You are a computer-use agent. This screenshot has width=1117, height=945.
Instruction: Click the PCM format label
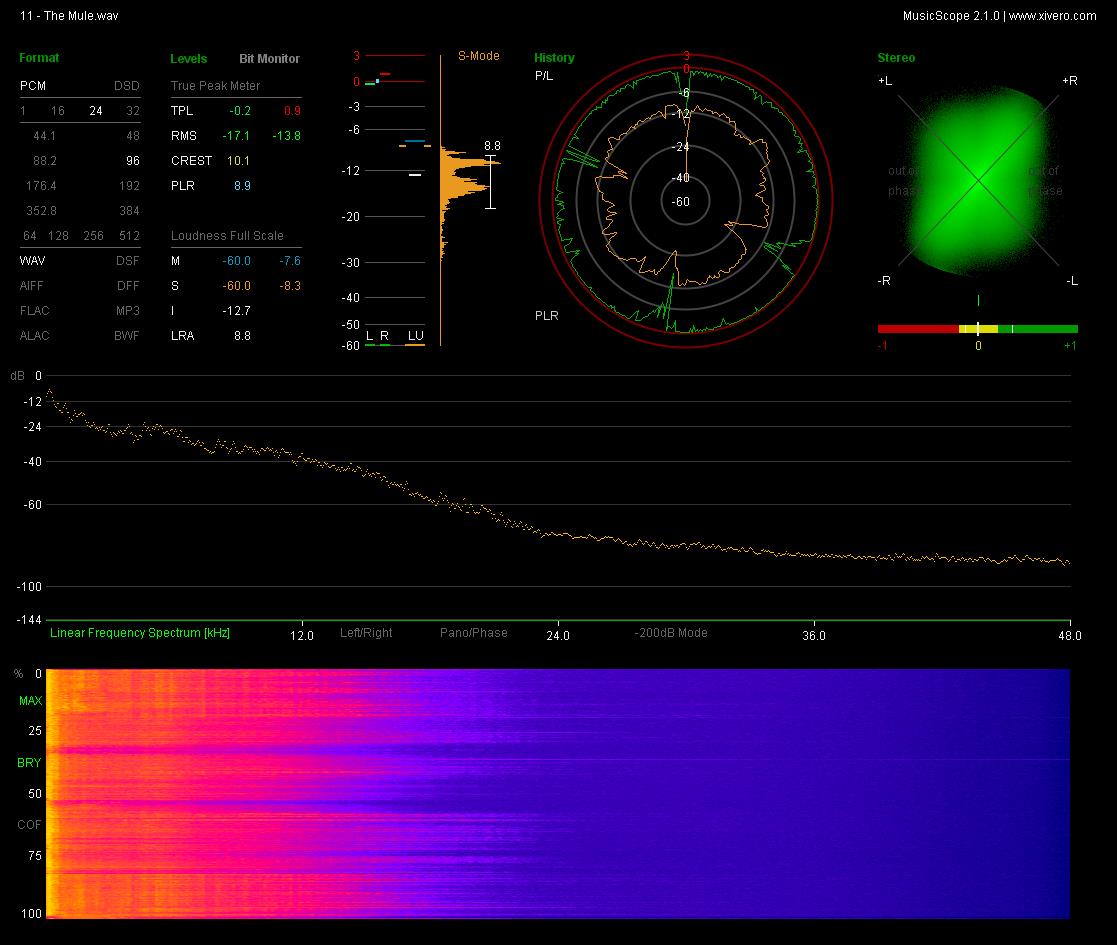[33, 85]
